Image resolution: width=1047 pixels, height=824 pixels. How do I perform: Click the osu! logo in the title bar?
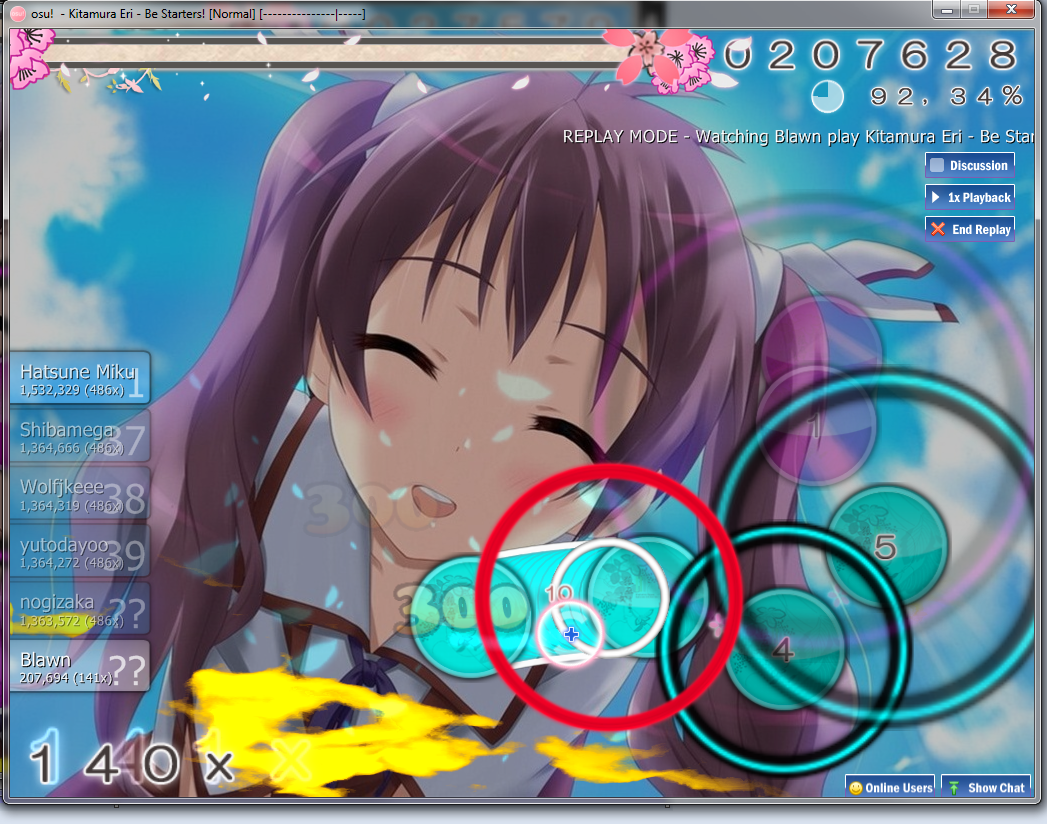tap(16, 12)
